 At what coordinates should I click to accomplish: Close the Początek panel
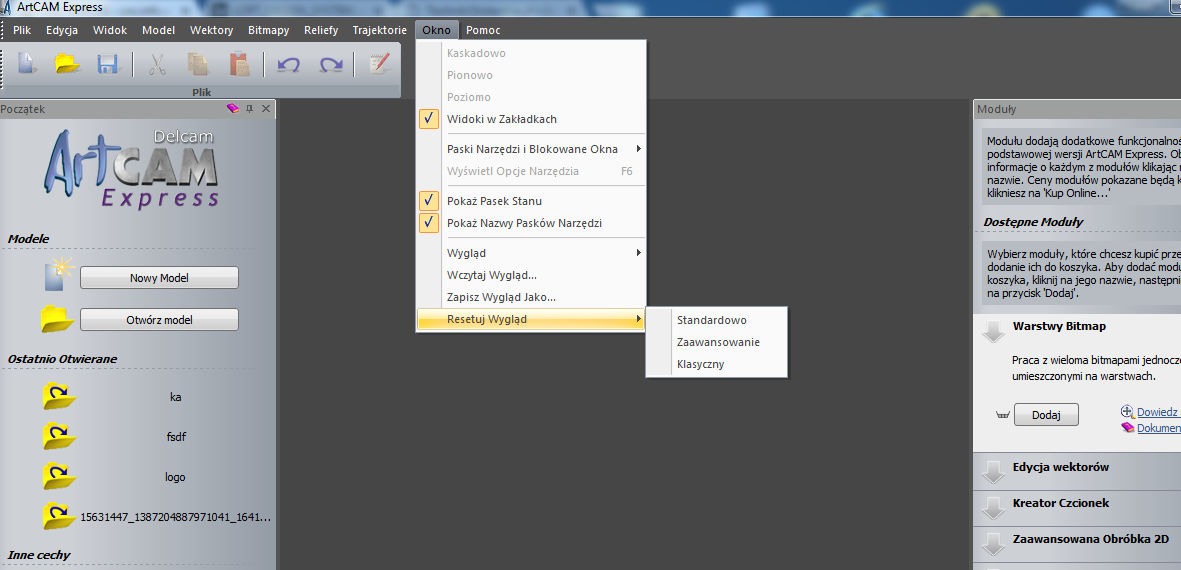point(265,109)
